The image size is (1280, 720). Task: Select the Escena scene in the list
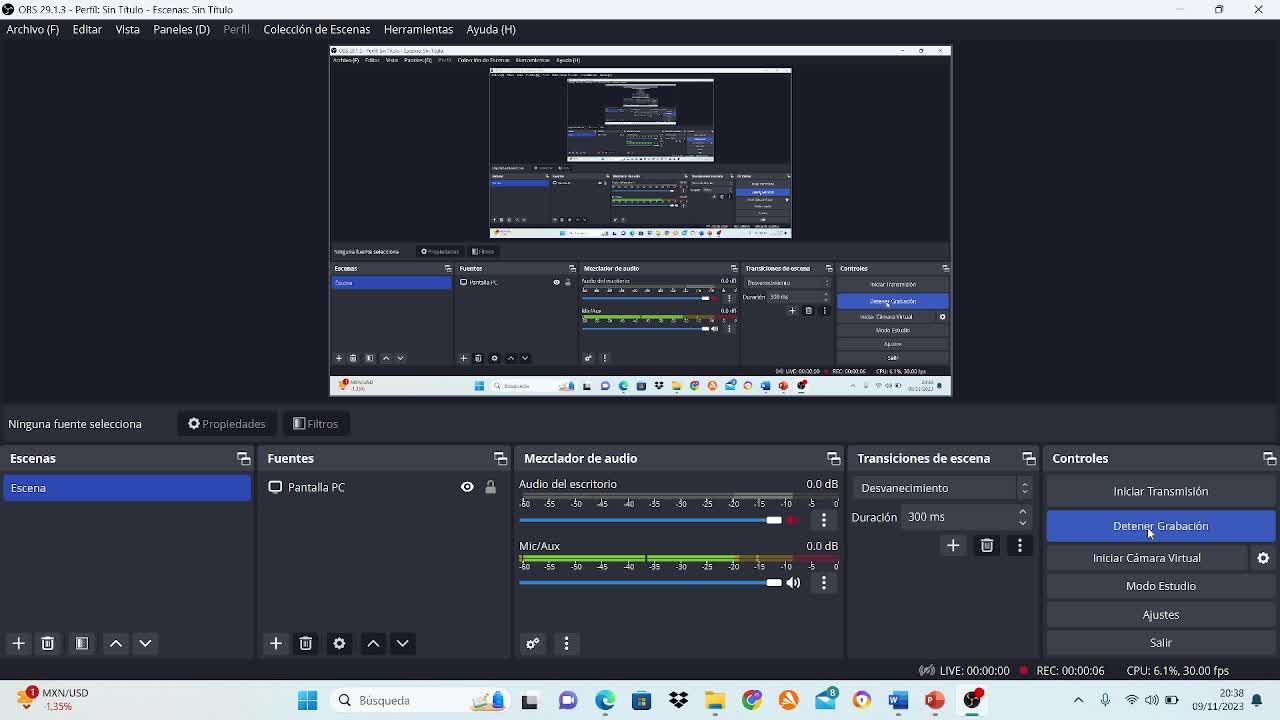pos(127,488)
